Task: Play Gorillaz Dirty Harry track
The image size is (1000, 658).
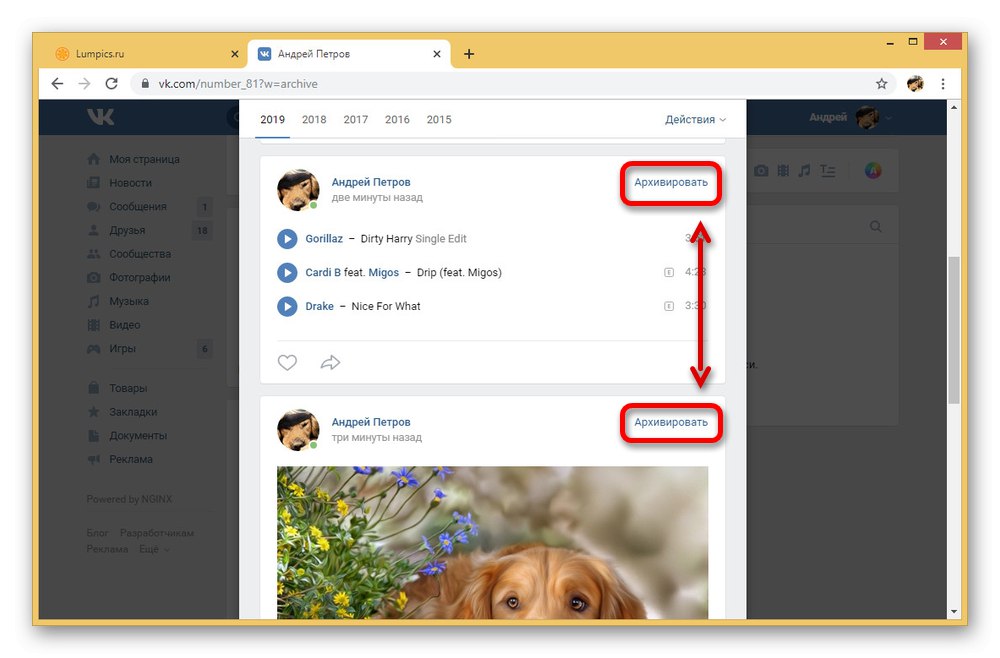Action: tap(287, 239)
